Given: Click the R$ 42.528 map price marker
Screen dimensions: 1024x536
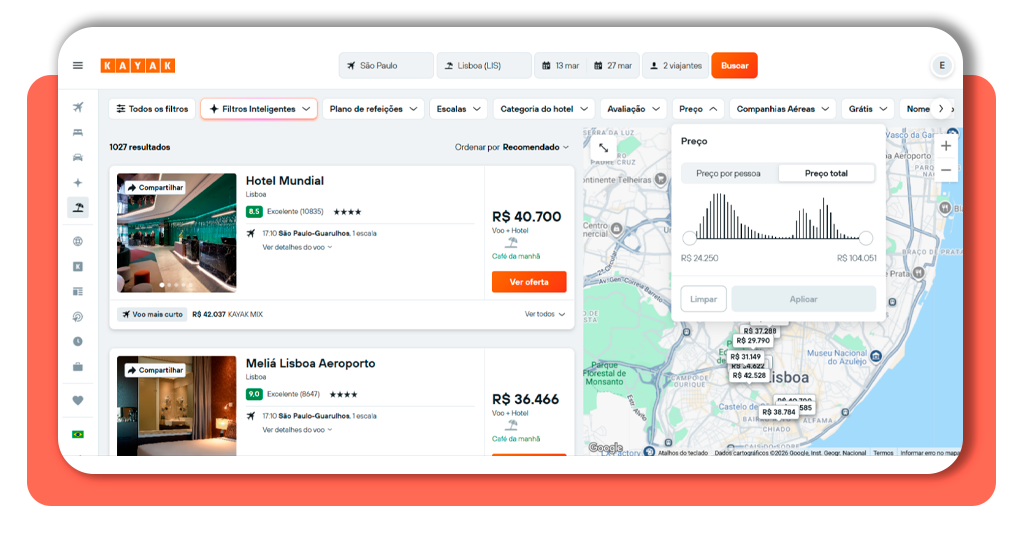Looking at the screenshot, I should point(749,375).
